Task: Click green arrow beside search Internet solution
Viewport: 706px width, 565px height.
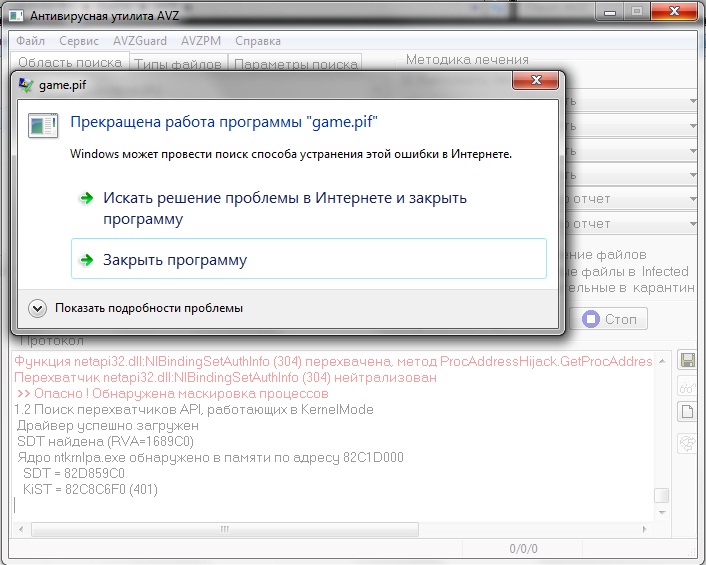Action: click(86, 198)
